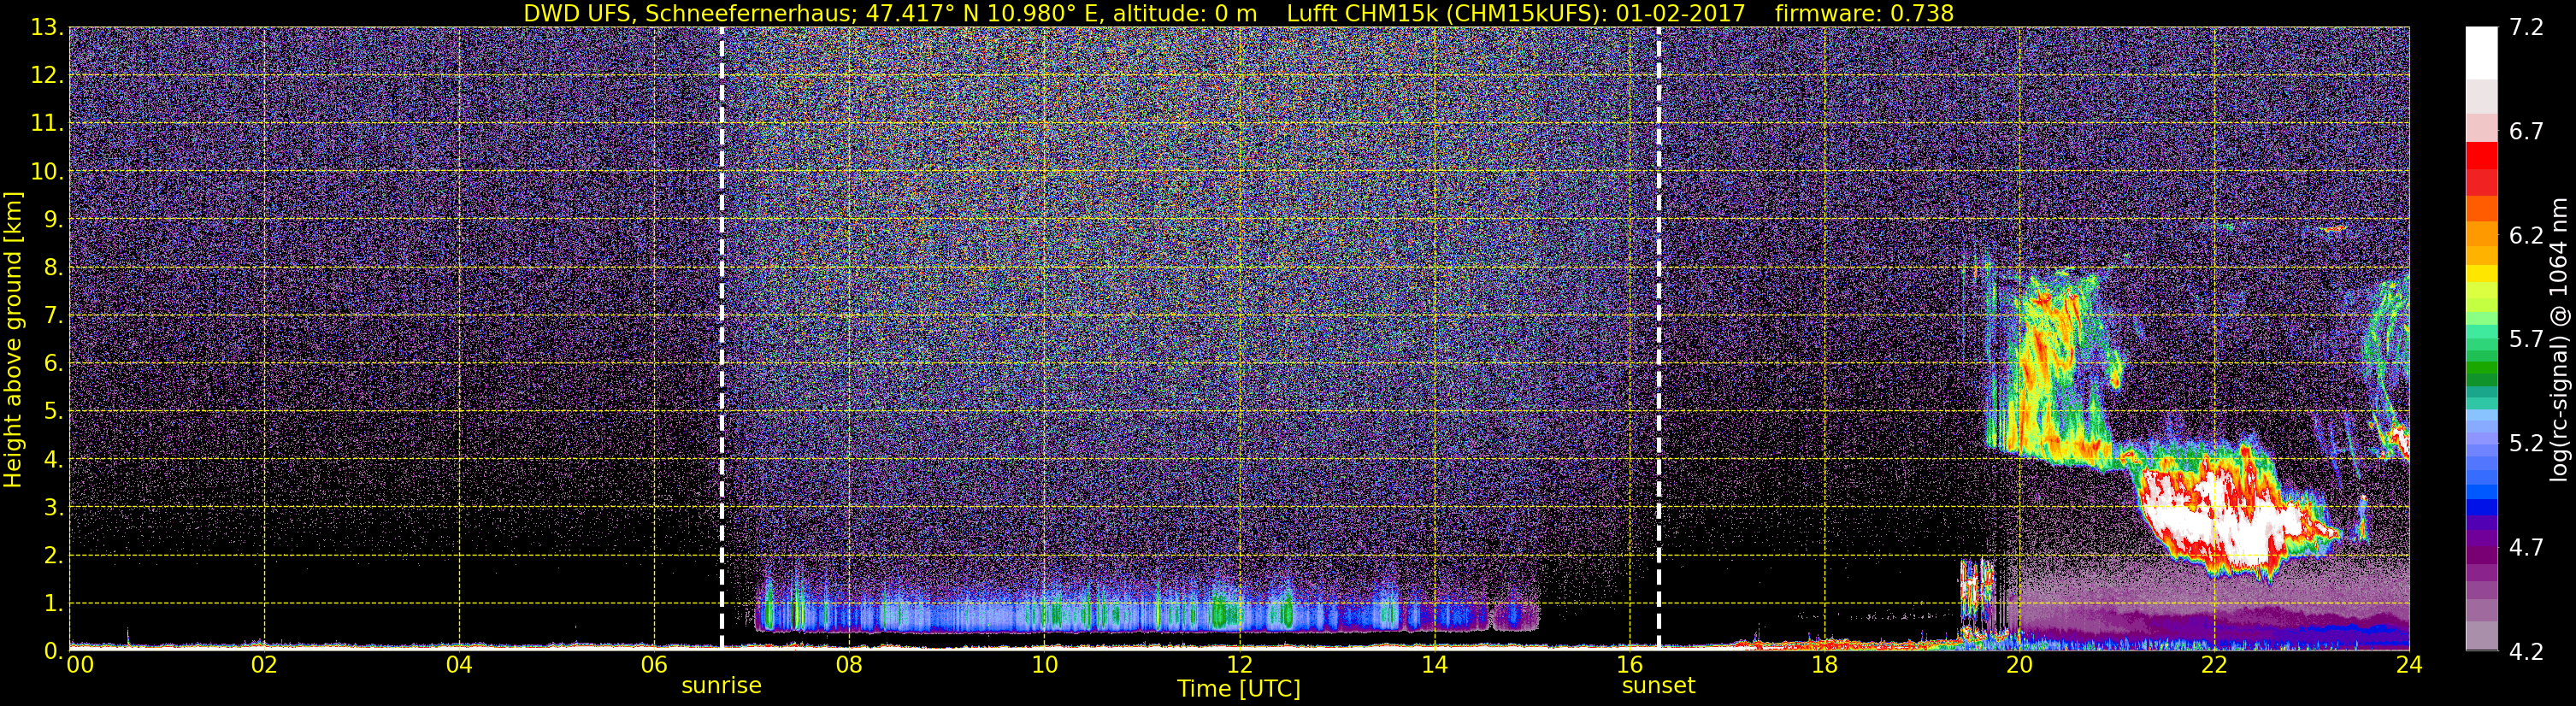Click the time axis tick '12'

click(x=1239, y=665)
